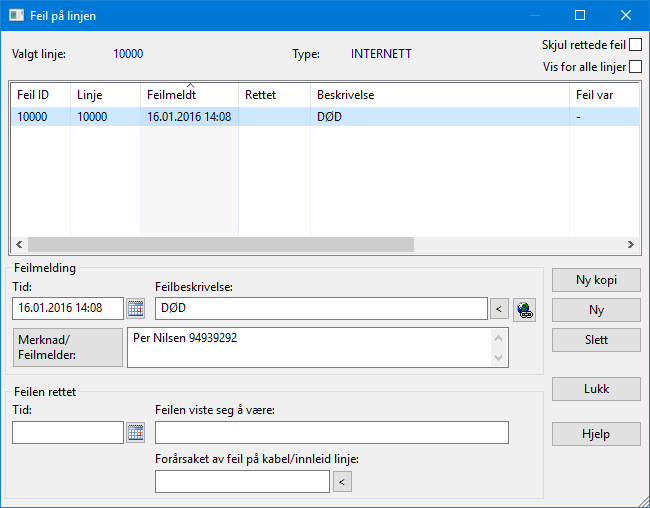This screenshot has width=650, height=508.
Task: Sort by Rettet column header
Action: [274, 95]
